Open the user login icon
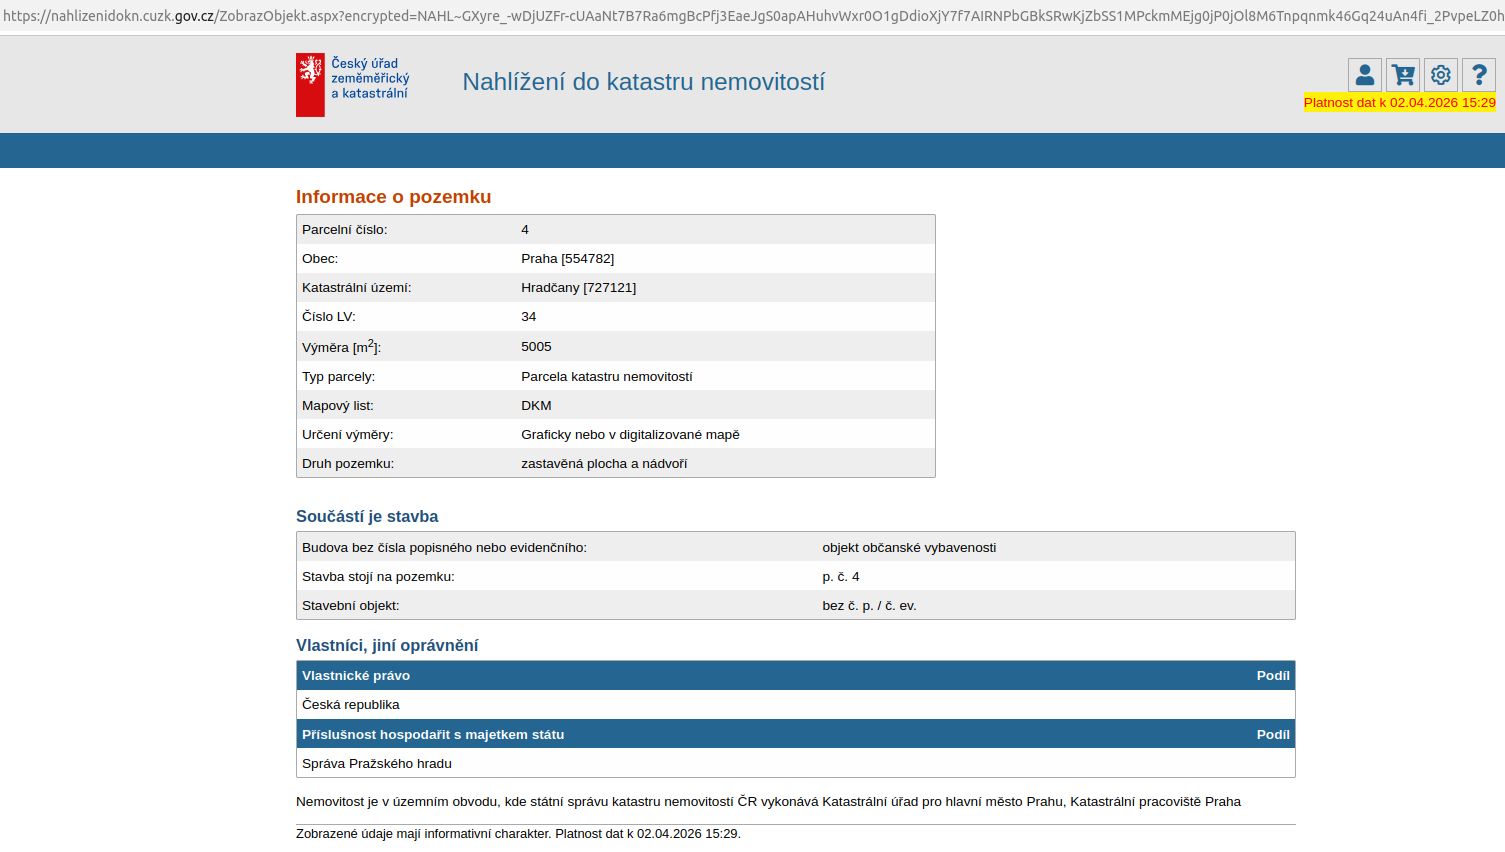 coord(1364,75)
